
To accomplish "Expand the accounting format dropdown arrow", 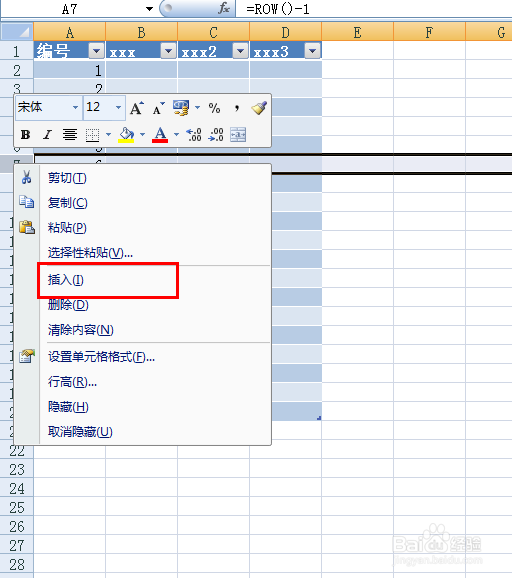I will click(198, 108).
